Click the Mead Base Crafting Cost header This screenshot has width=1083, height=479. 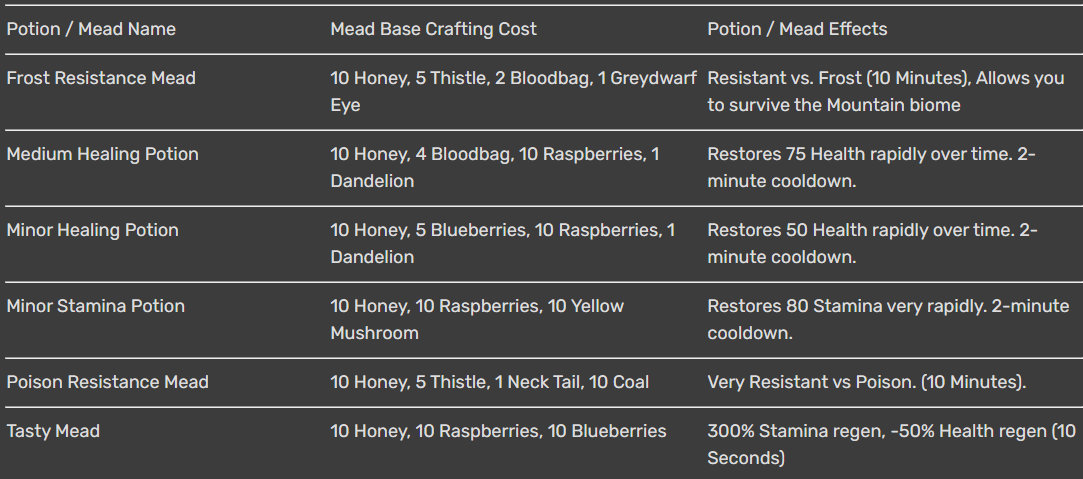click(433, 29)
